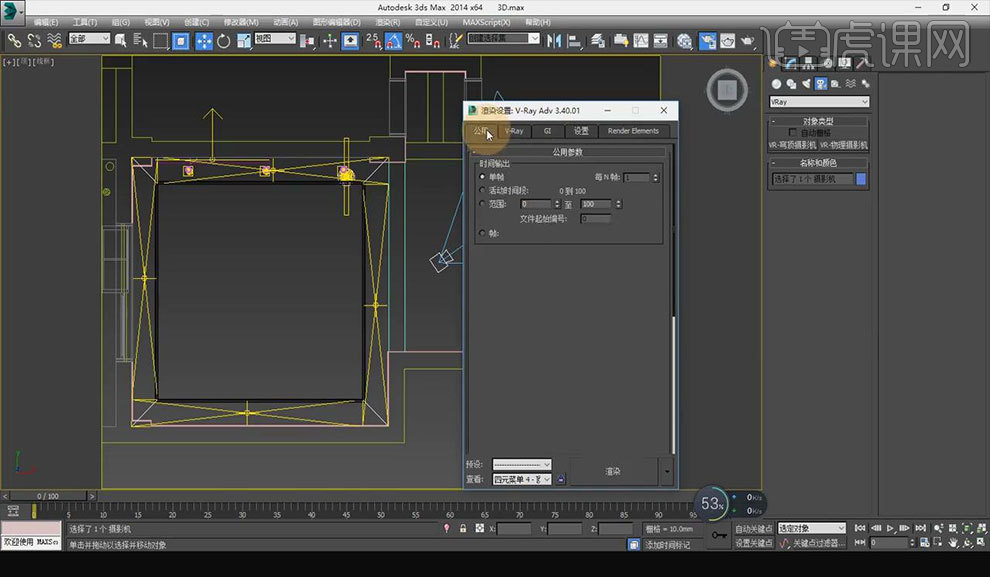The height and width of the screenshot is (577, 990).
Task: Open the arrow dropdown beside 渲染 button
Action: click(667, 472)
